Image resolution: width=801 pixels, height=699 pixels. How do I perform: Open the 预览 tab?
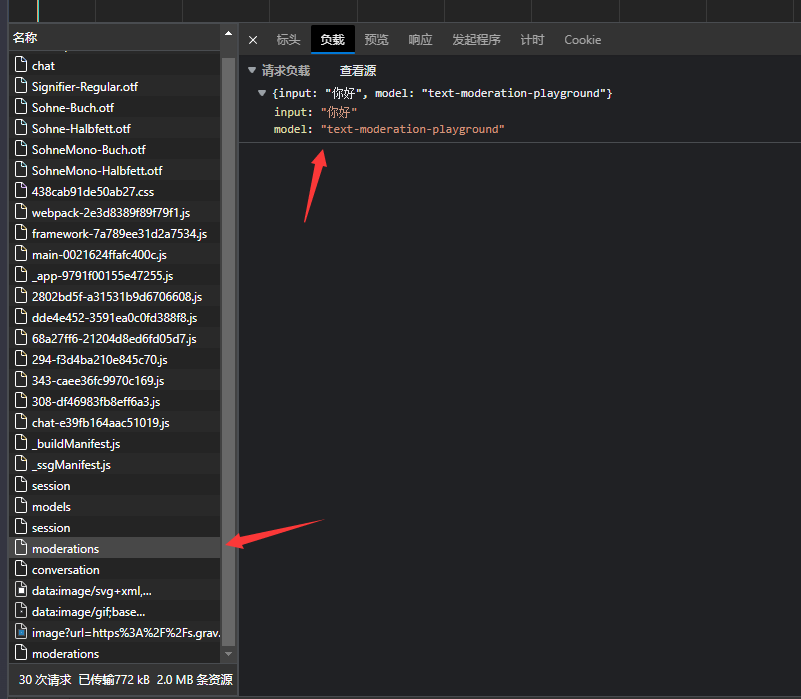tap(376, 40)
